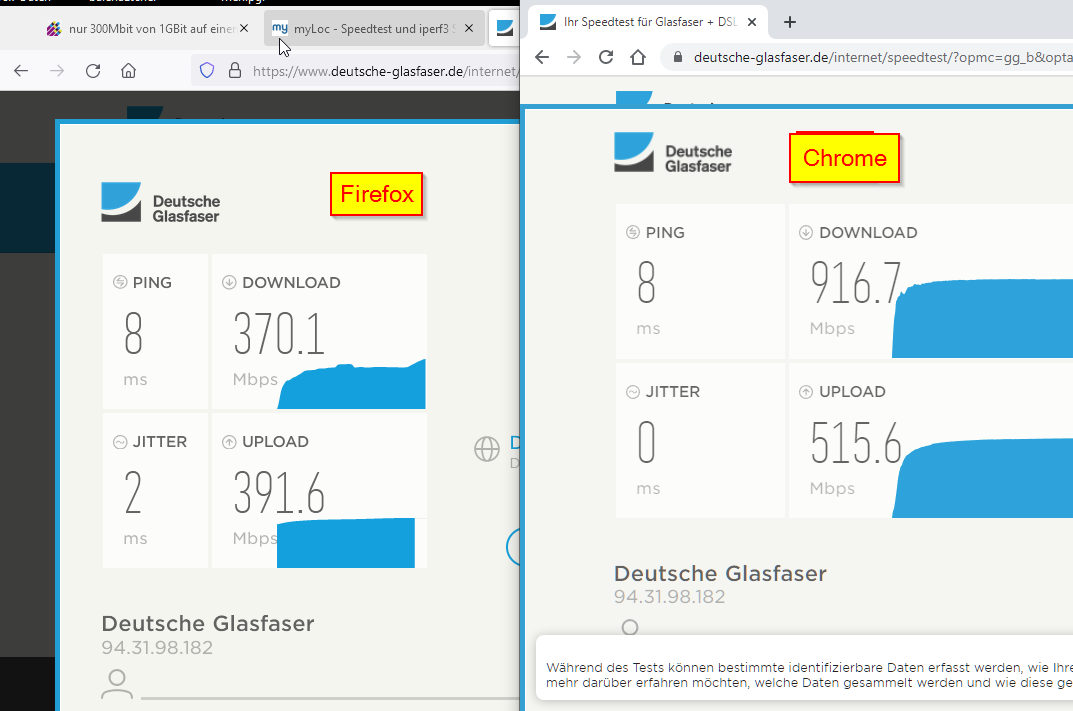1073x711 pixels.
Task: Click Chrome upload speed graph
Action: point(983,478)
